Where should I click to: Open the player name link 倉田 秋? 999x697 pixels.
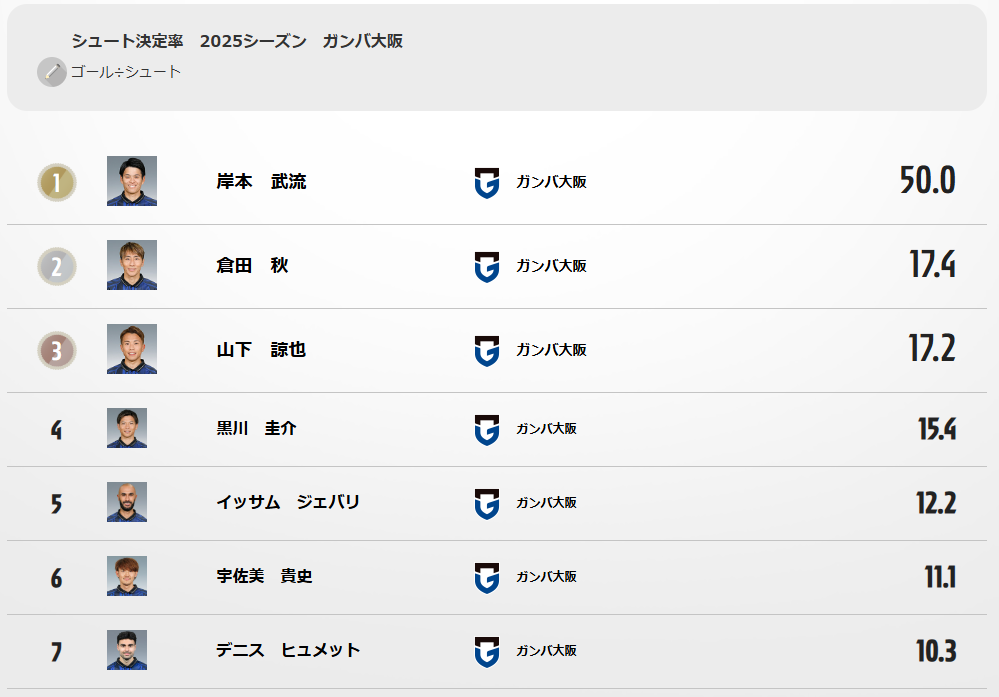pyautogui.click(x=252, y=266)
